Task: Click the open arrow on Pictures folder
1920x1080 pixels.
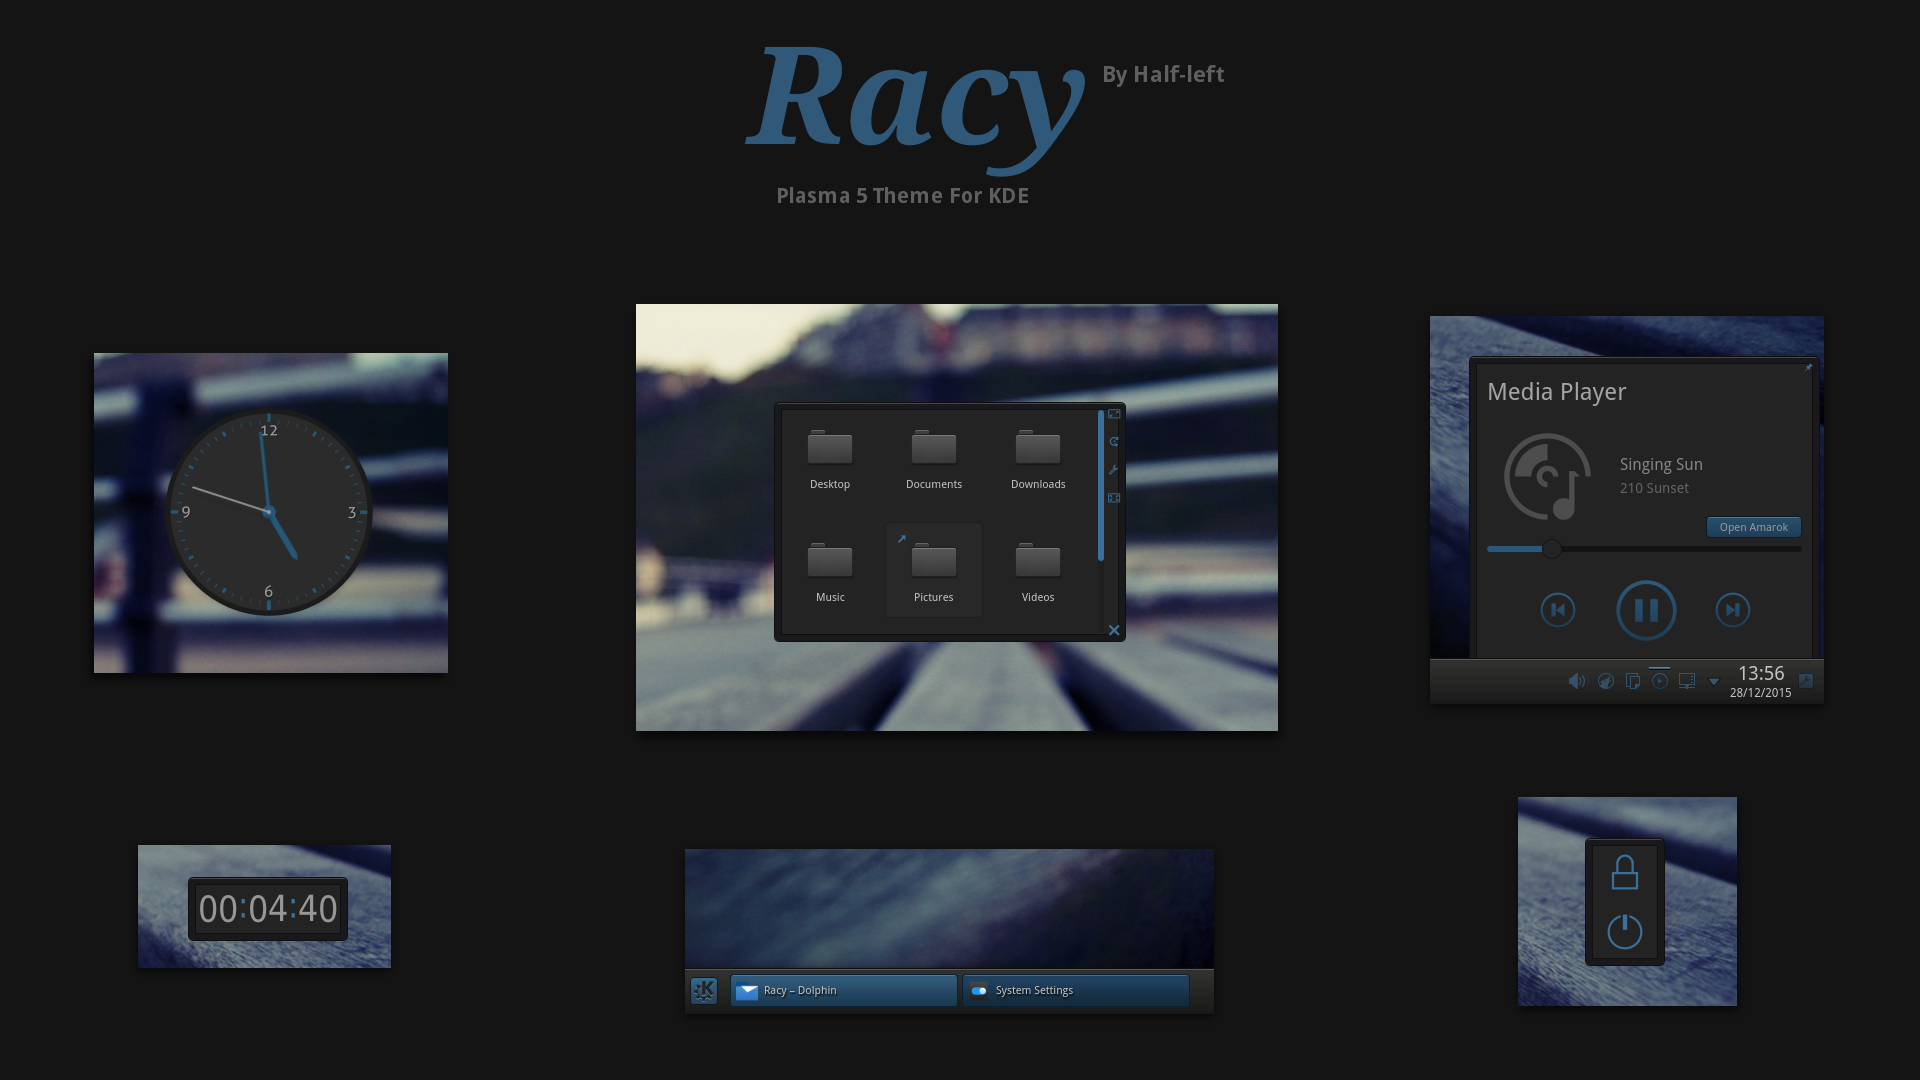Action: tap(901, 539)
